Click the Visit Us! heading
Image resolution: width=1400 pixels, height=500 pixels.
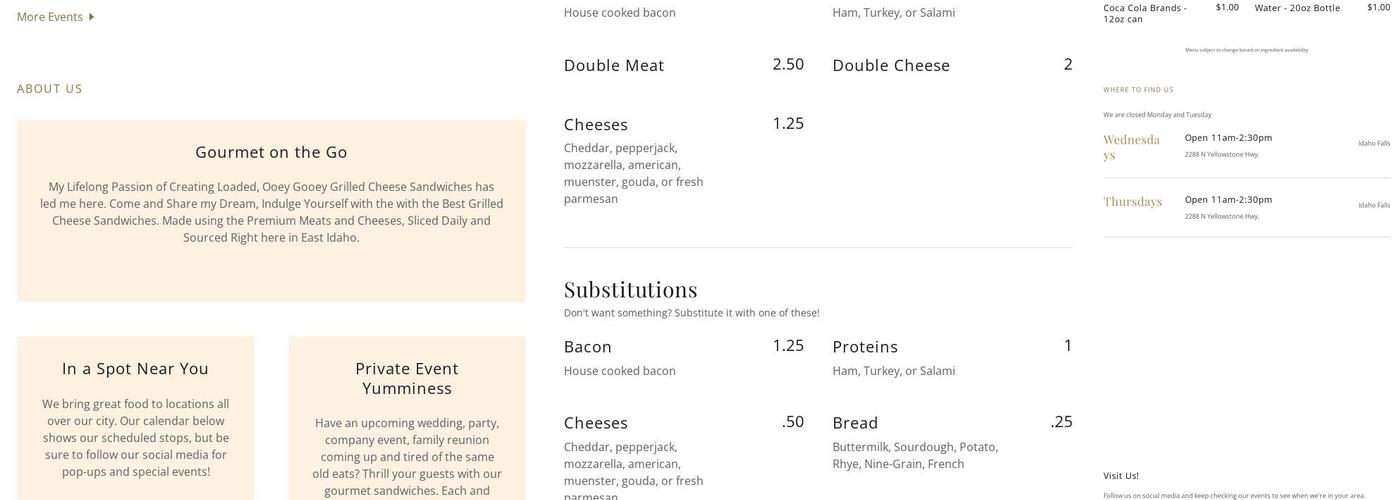click(x=1121, y=476)
